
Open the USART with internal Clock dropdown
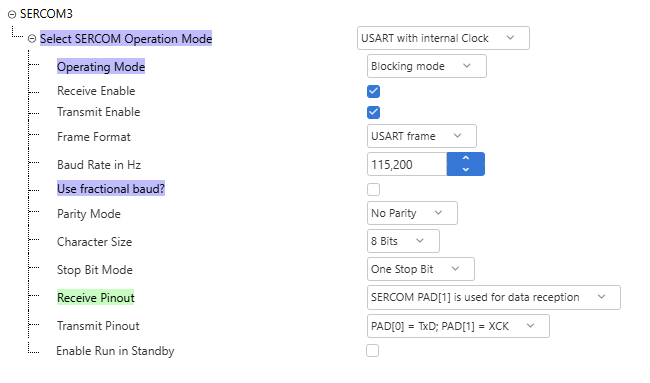point(443,38)
